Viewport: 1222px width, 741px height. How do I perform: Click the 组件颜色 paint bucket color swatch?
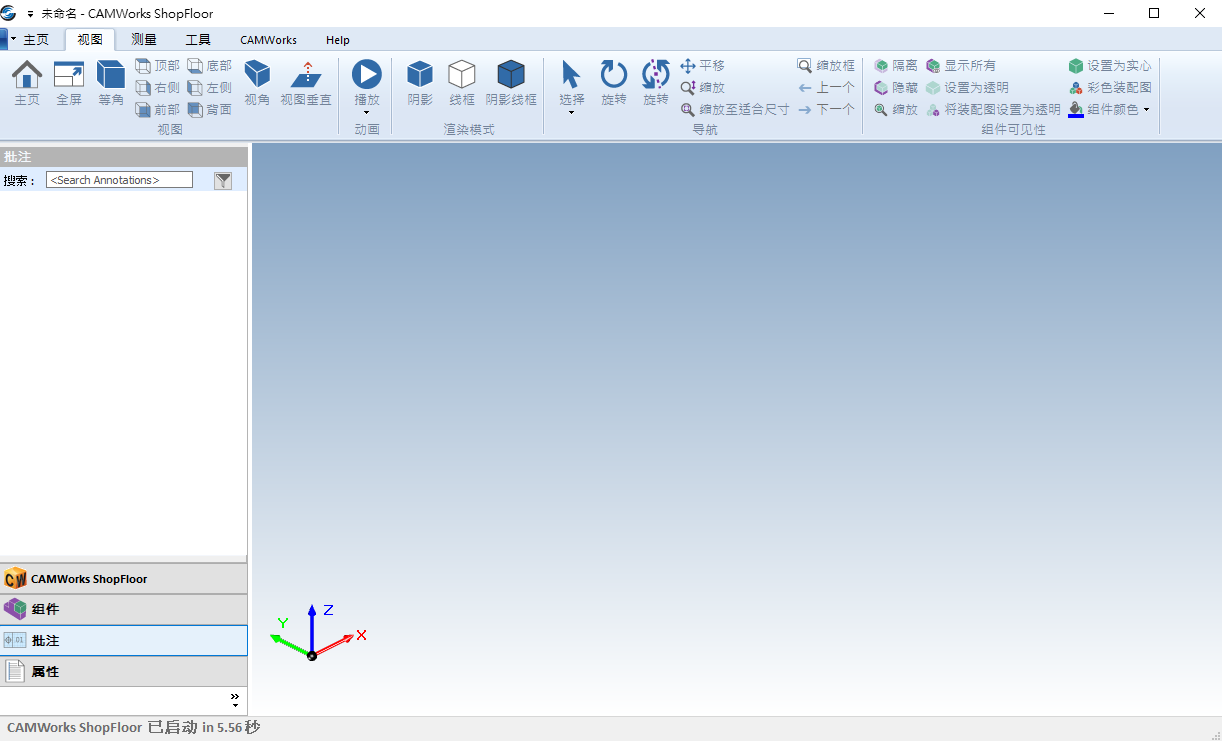[1076, 109]
